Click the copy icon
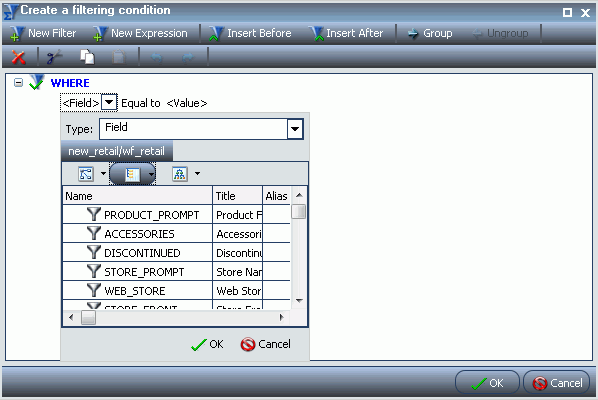 click(x=87, y=57)
